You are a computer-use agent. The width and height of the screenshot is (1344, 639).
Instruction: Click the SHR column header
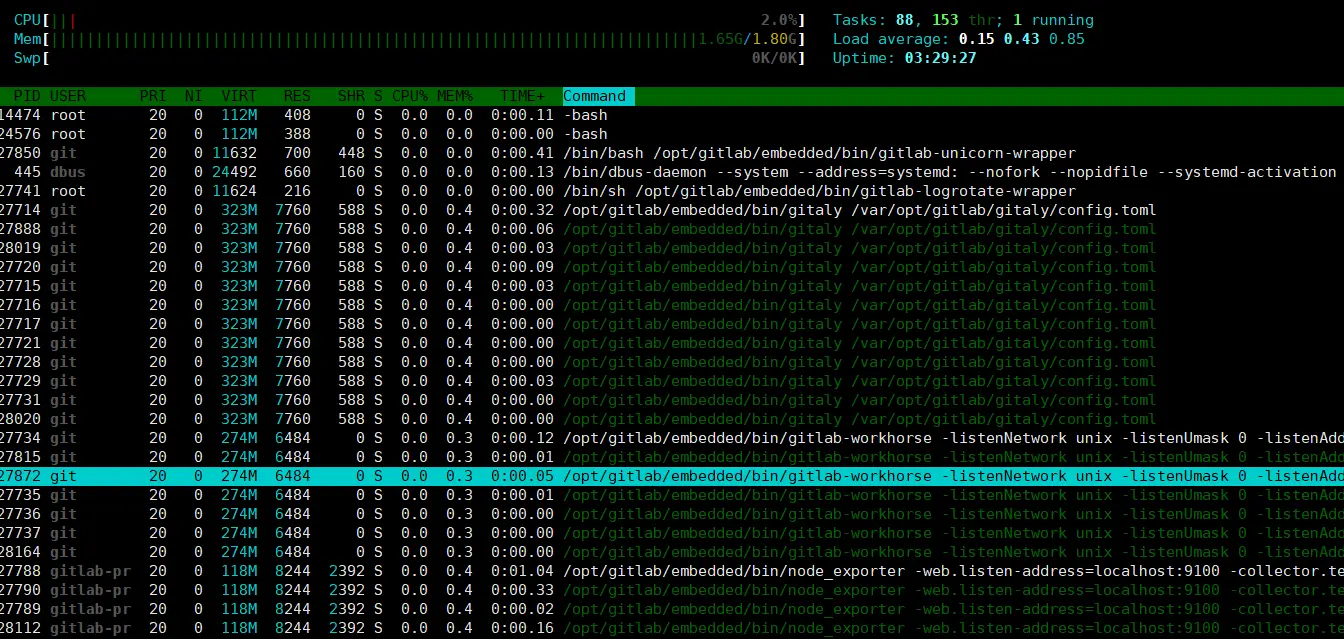click(x=351, y=96)
